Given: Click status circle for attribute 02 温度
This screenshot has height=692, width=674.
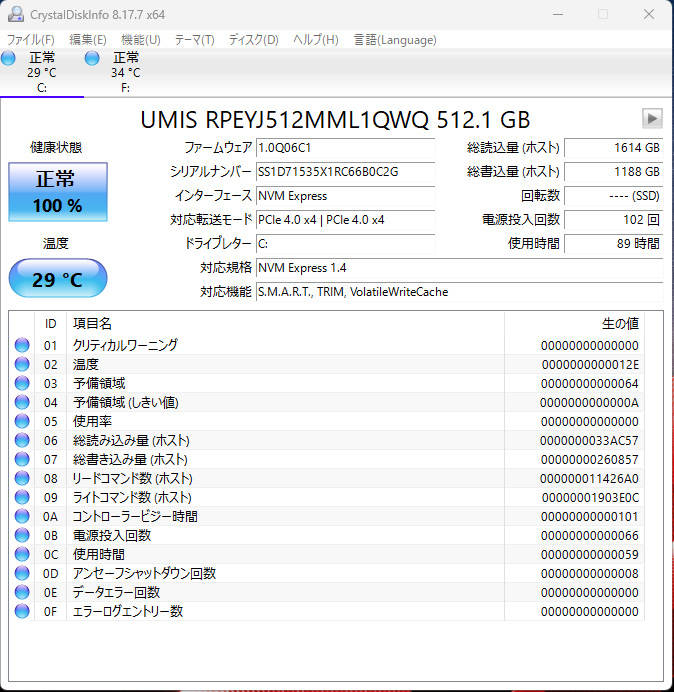Looking at the screenshot, I should (22, 364).
